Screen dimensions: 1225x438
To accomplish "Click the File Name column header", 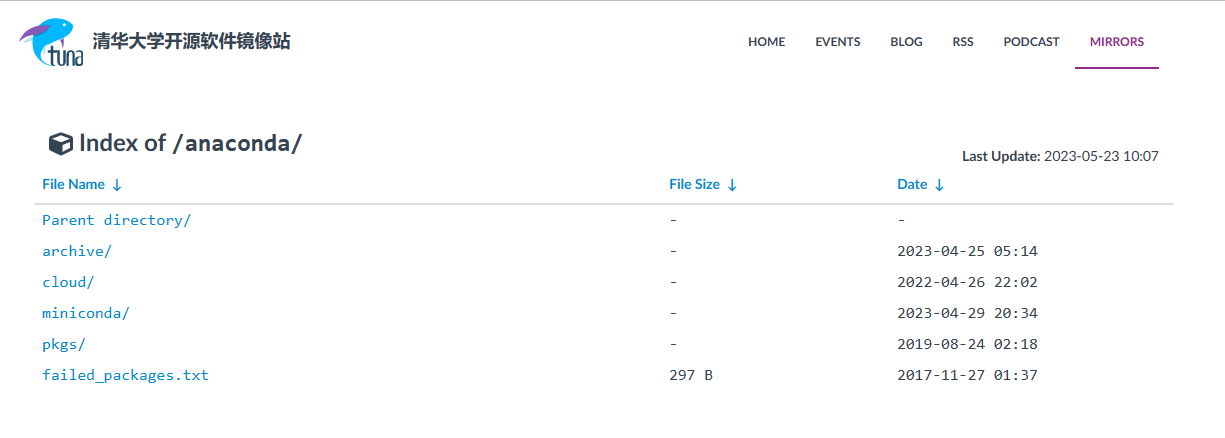I will point(73,185).
